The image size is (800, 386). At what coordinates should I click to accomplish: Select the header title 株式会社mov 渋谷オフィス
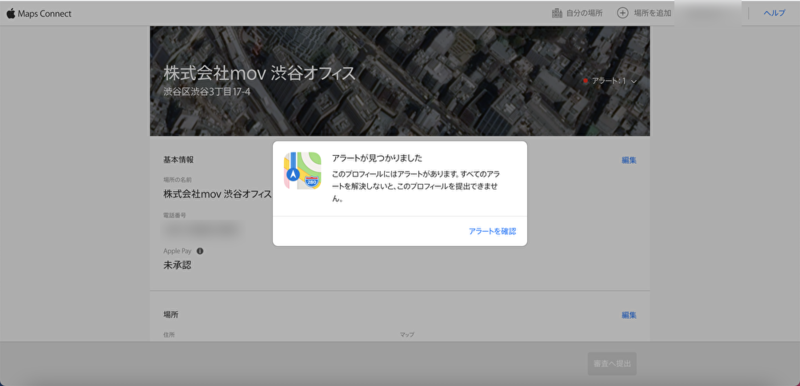[259, 74]
